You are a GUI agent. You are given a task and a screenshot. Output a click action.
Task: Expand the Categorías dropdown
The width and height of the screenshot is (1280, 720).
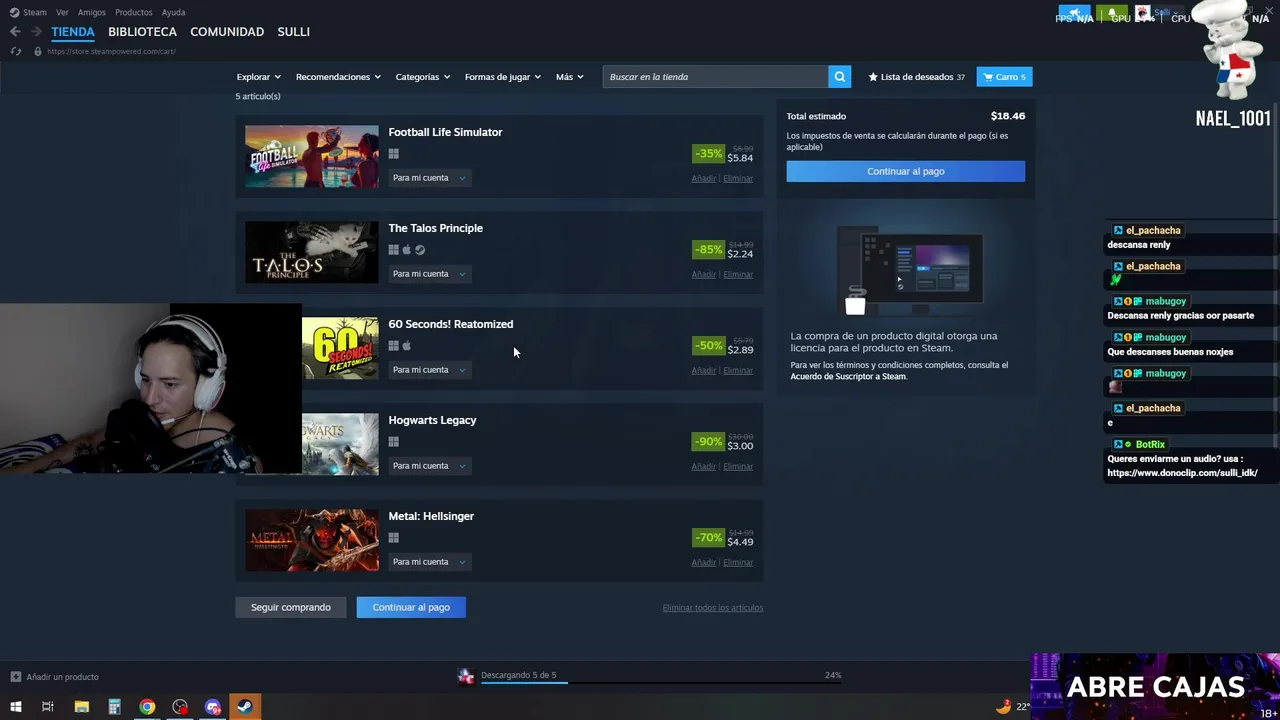tap(422, 77)
